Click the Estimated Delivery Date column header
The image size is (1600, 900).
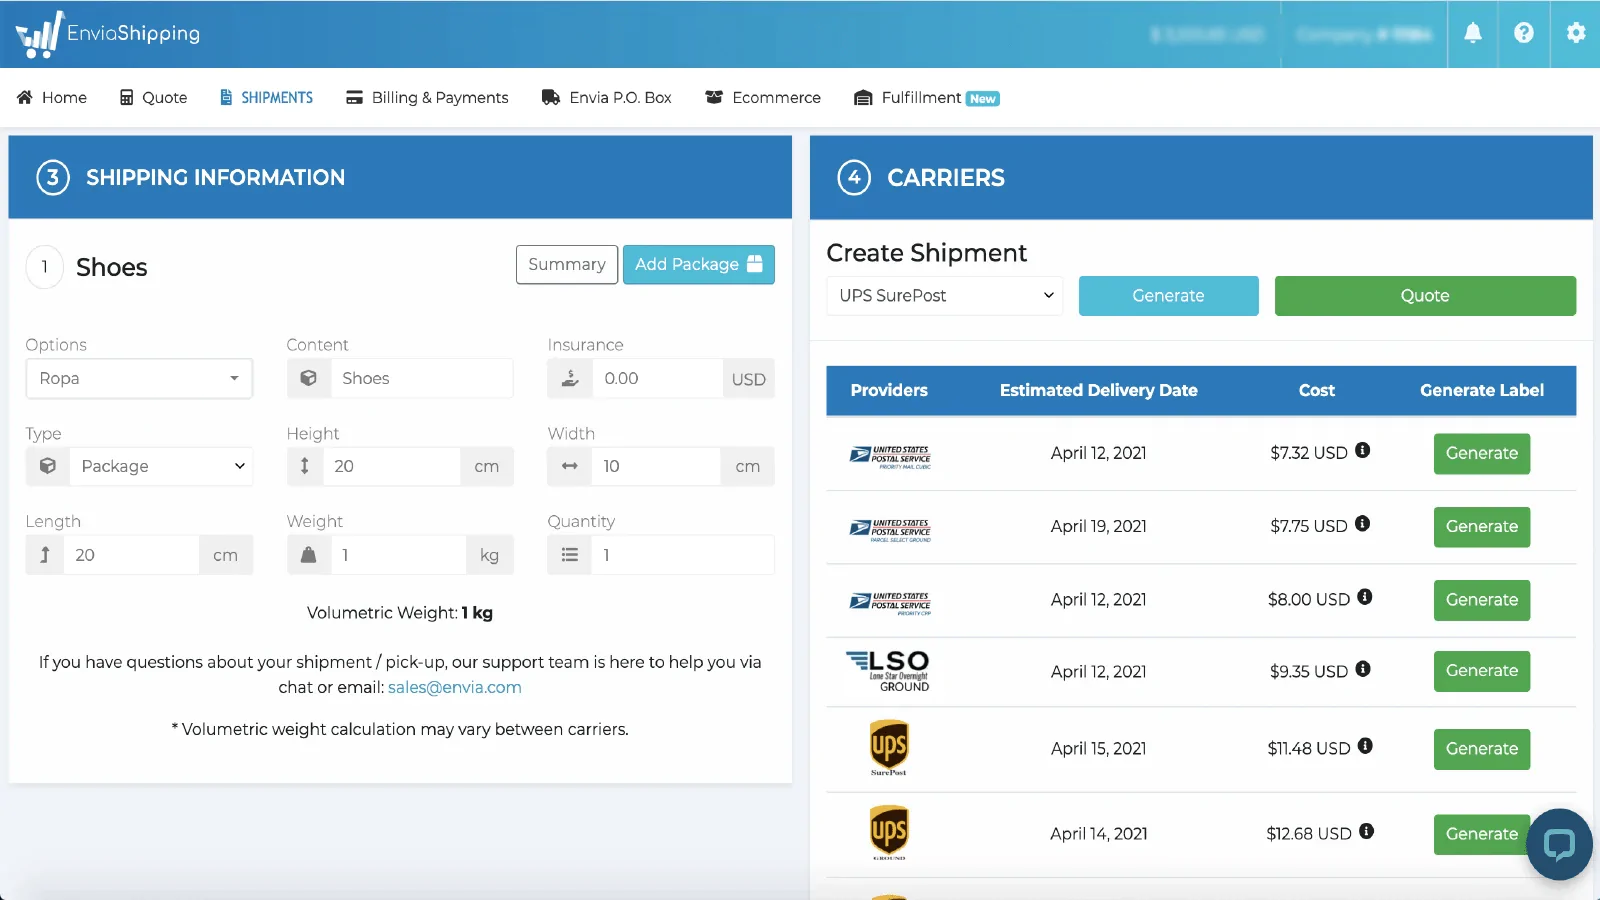click(x=1098, y=391)
